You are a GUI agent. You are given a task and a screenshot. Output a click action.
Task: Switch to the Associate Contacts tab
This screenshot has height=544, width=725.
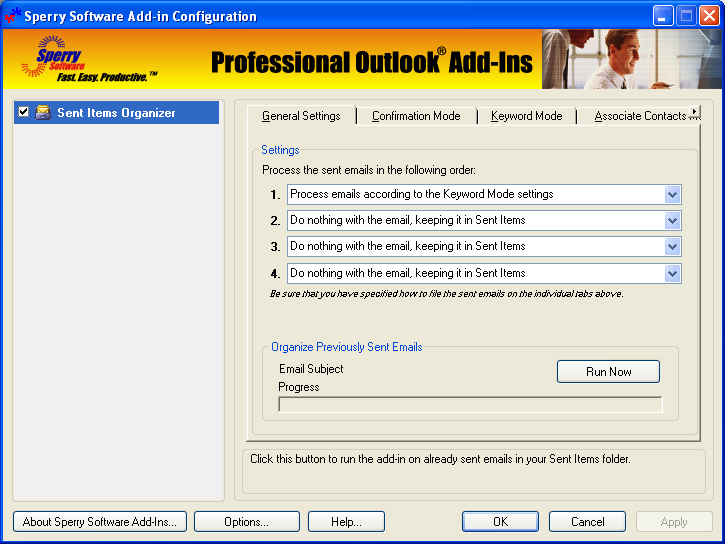coord(640,116)
